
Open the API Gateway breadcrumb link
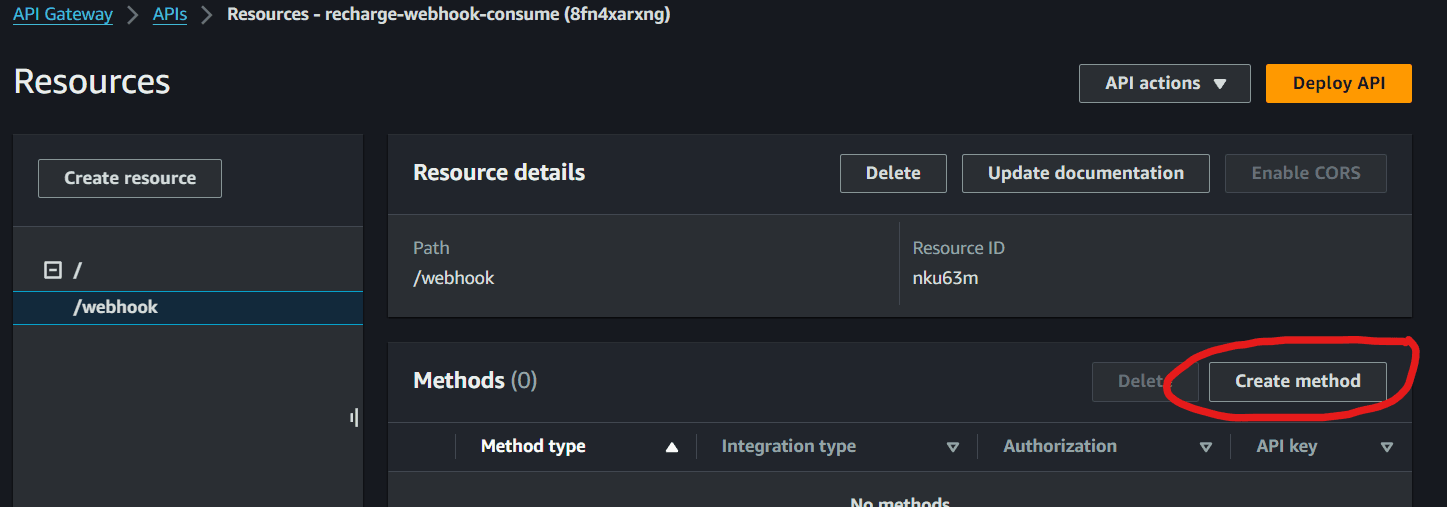tap(63, 15)
